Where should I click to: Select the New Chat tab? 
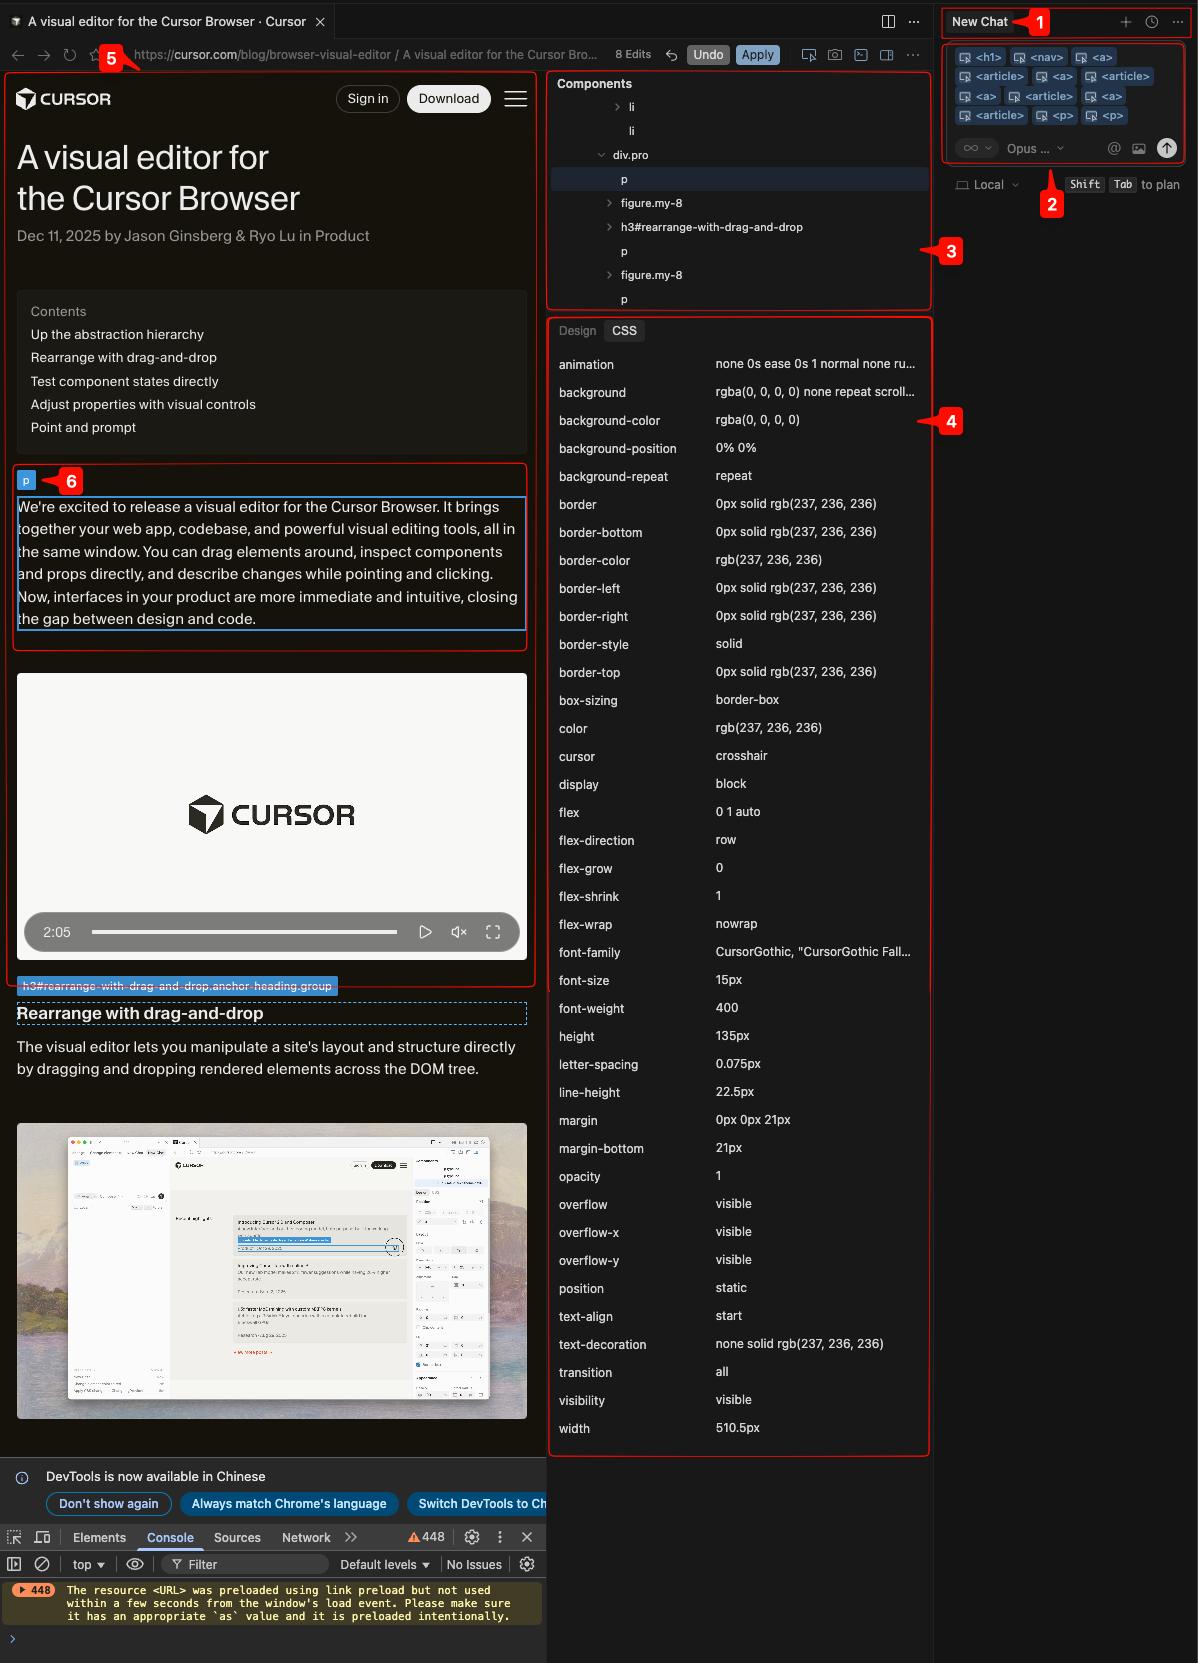979,21
